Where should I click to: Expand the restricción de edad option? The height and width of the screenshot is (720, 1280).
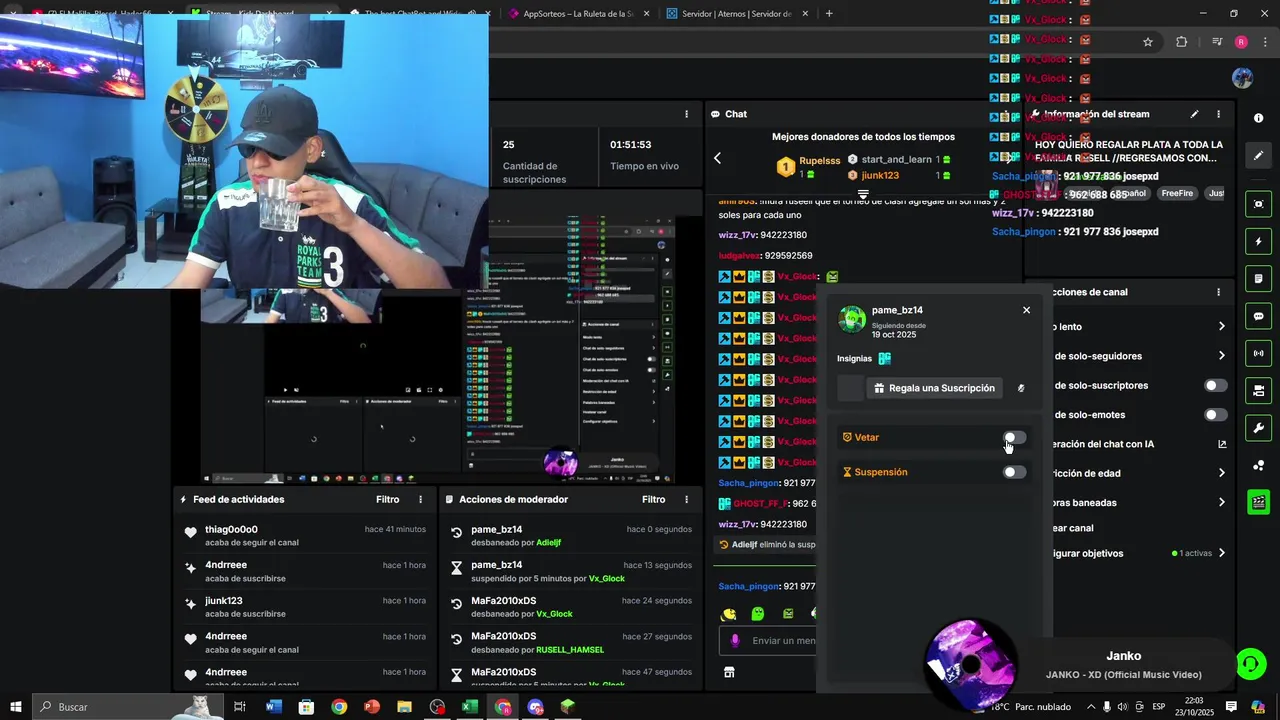click(x=1221, y=473)
